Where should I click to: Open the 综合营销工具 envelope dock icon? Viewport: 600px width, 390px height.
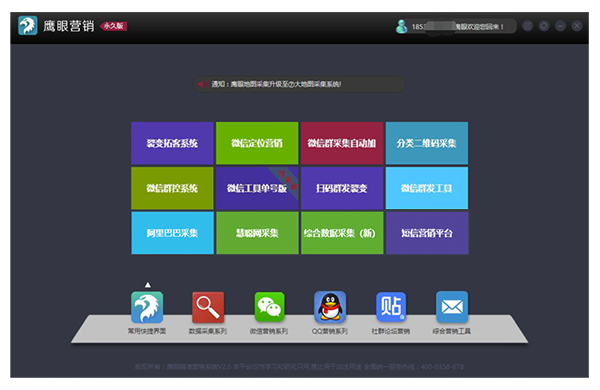[x=452, y=307]
